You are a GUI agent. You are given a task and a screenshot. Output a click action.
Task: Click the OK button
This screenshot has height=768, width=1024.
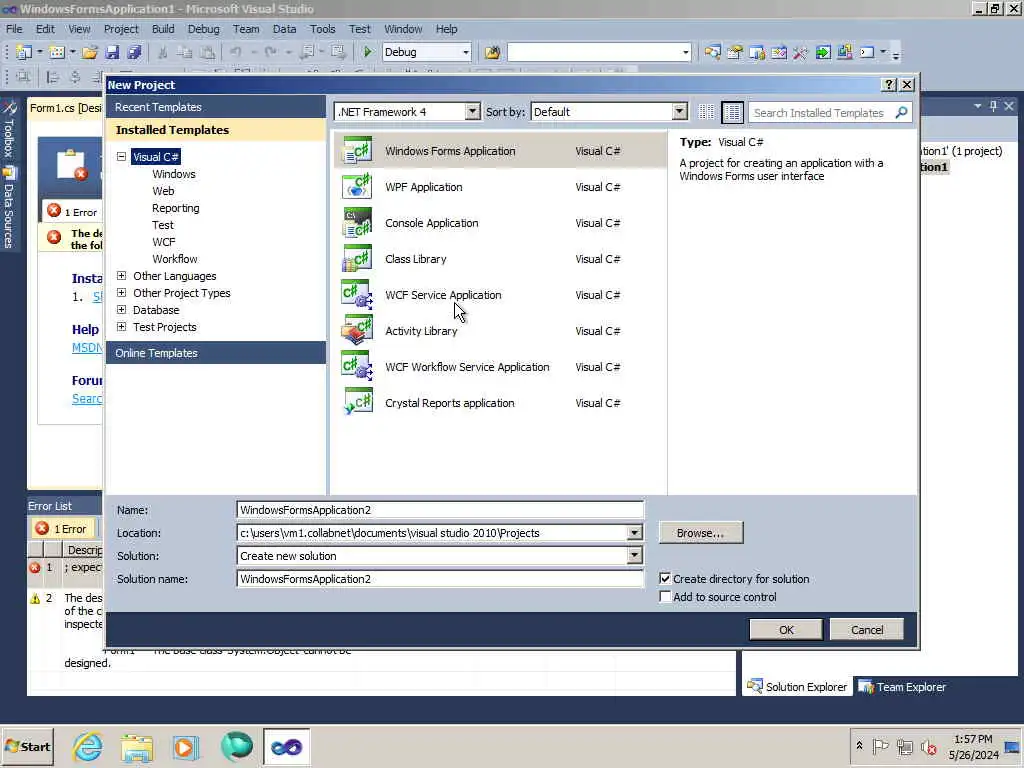tap(786, 630)
